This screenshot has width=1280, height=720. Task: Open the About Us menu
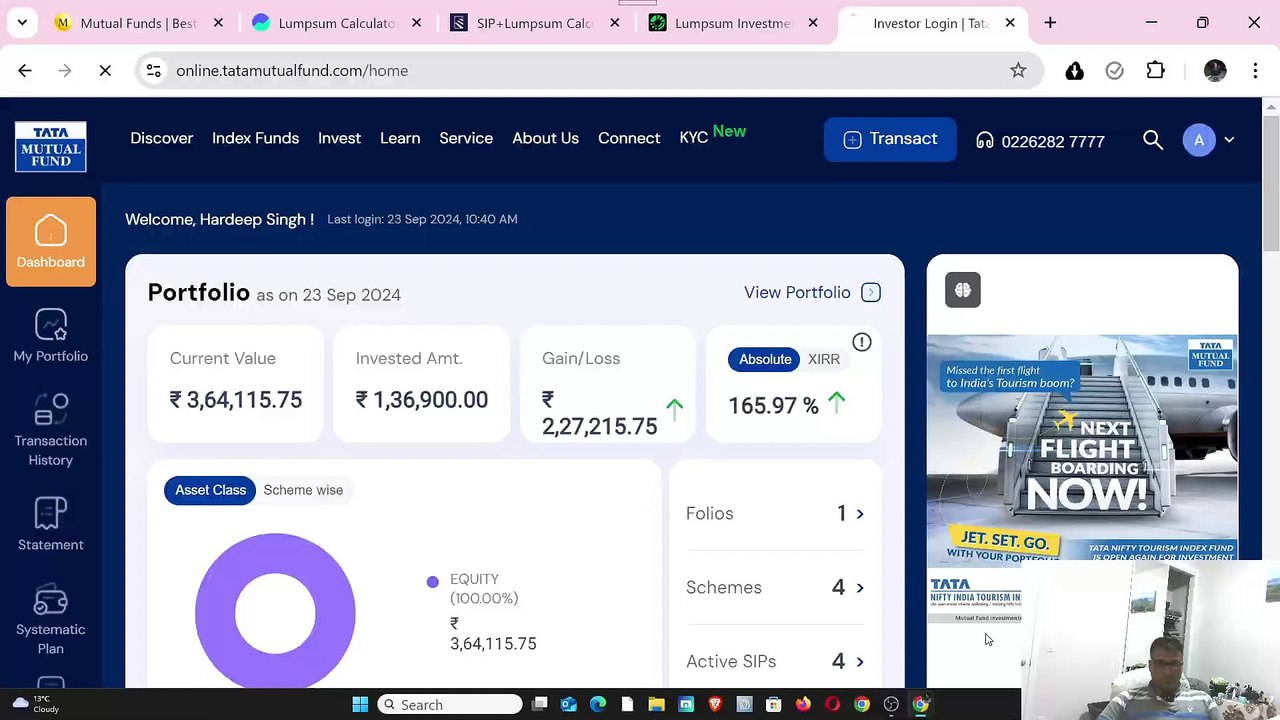[x=545, y=138]
